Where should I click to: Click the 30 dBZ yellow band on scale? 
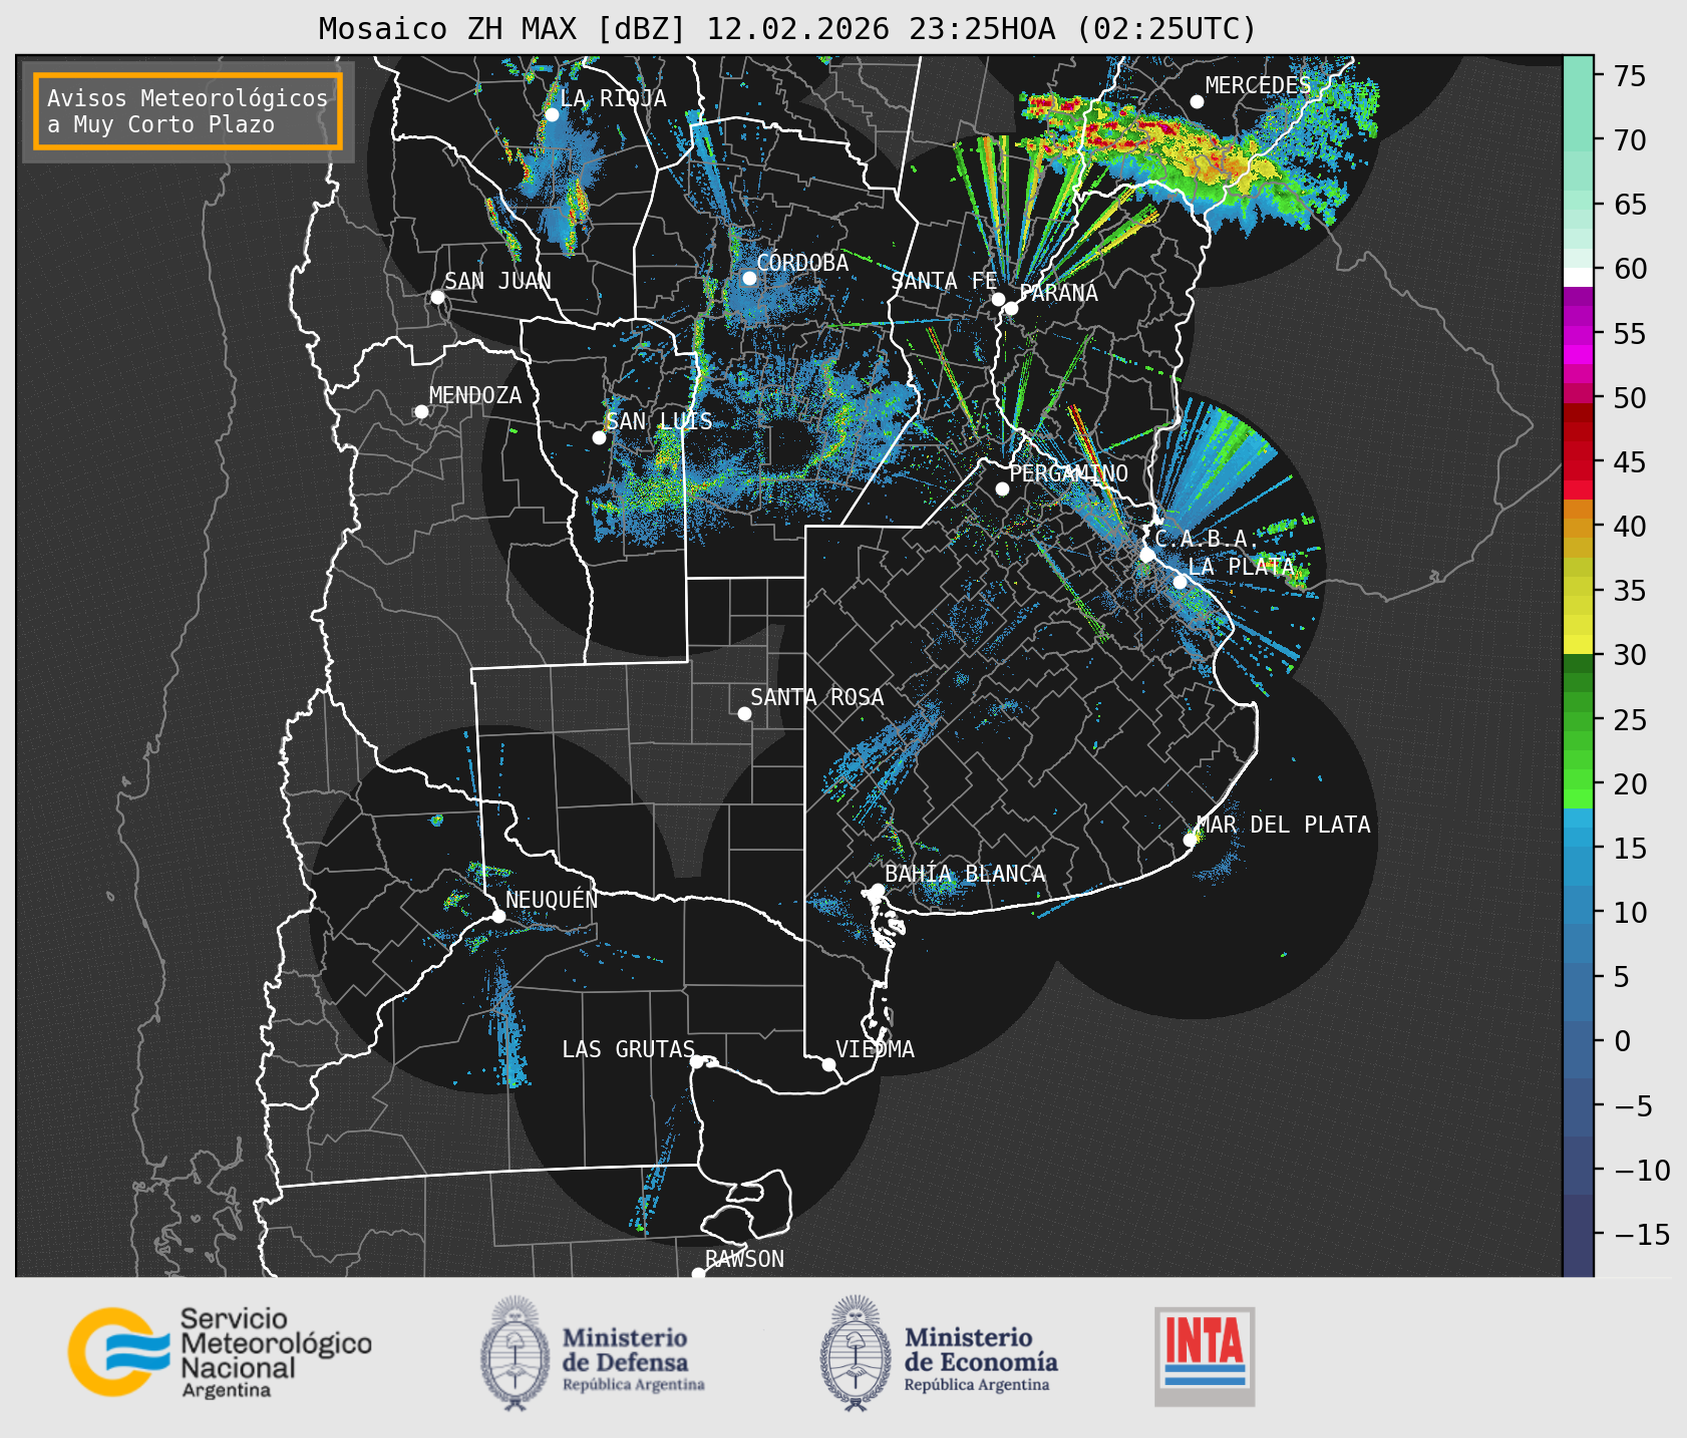coord(1578,645)
